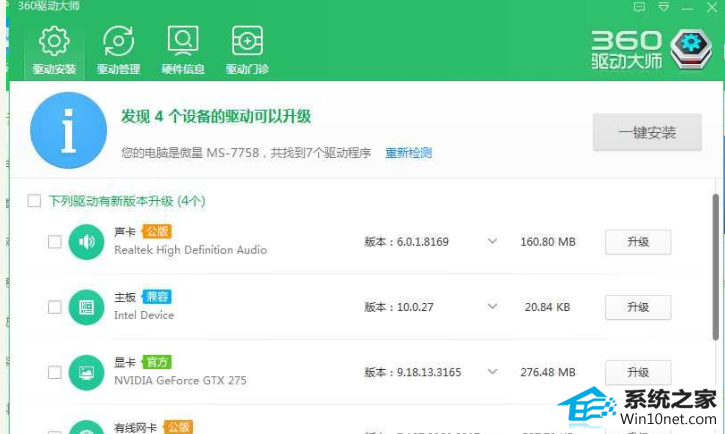The width and height of the screenshot is (725, 434).
Task: Open the 硬件信息 monitor icon tab
Action: tap(183, 41)
